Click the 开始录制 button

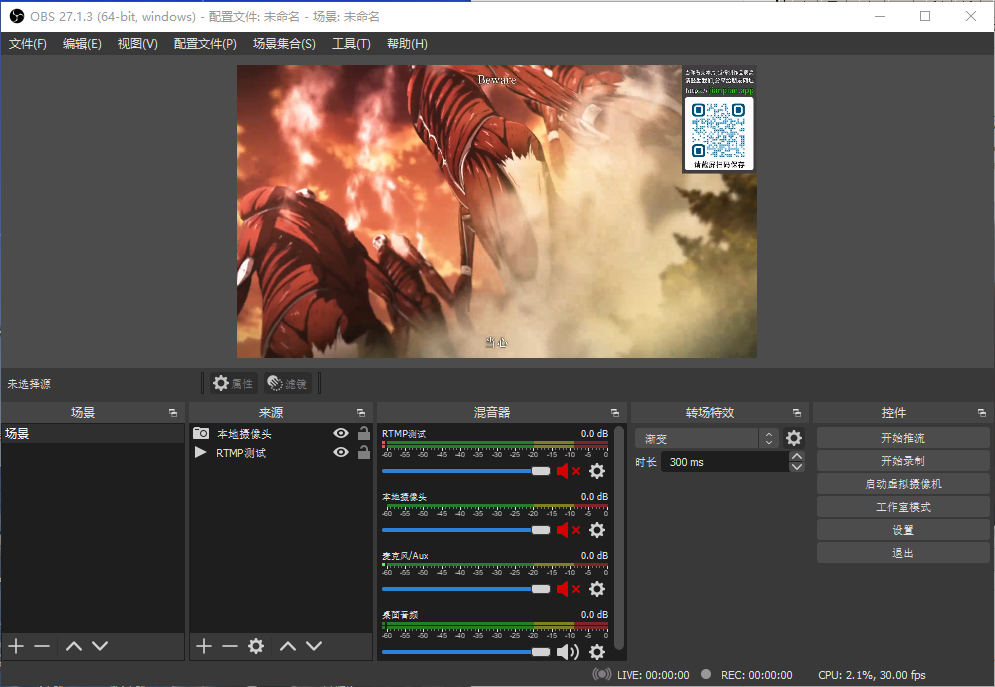(x=902, y=461)
